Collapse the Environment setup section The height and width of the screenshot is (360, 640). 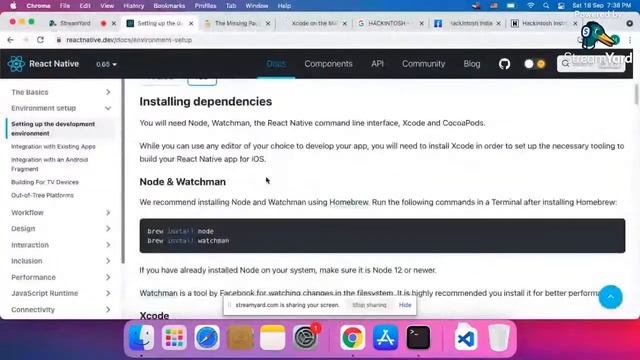(x=61, y=108)
